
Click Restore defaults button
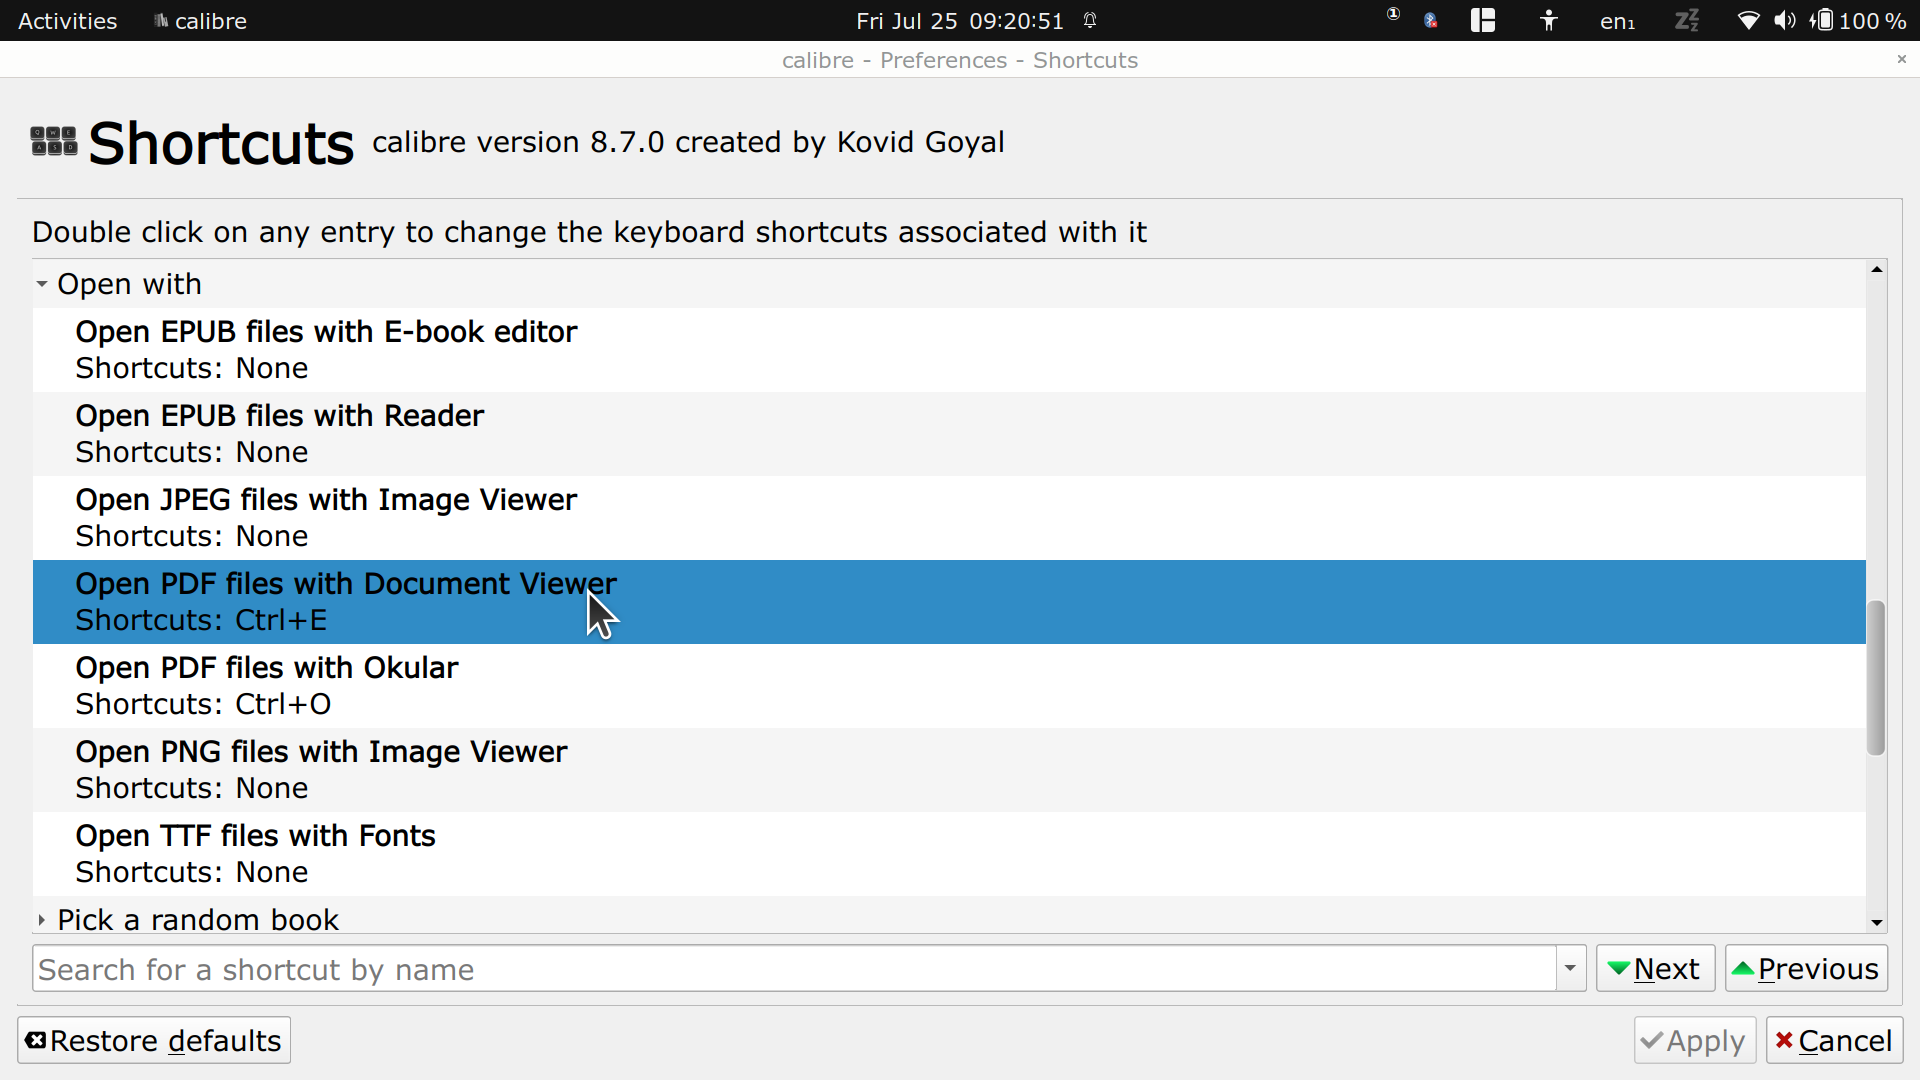click(154, 1040)
